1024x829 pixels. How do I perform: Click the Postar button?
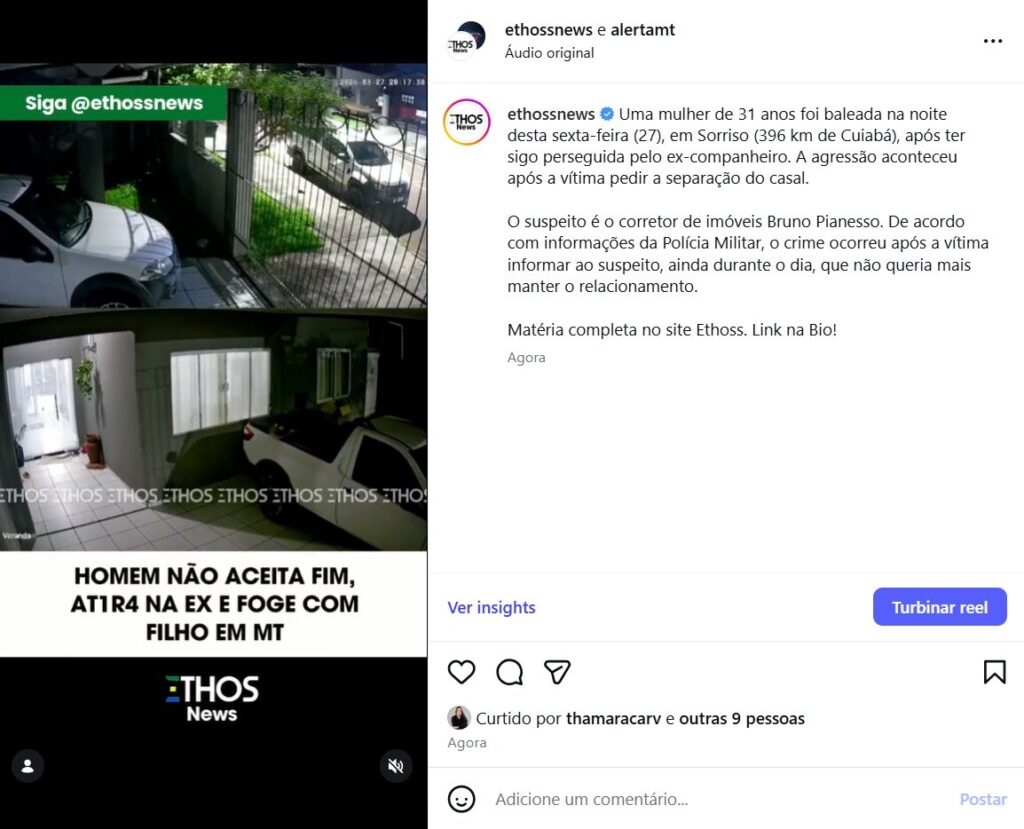coord(983,799)
